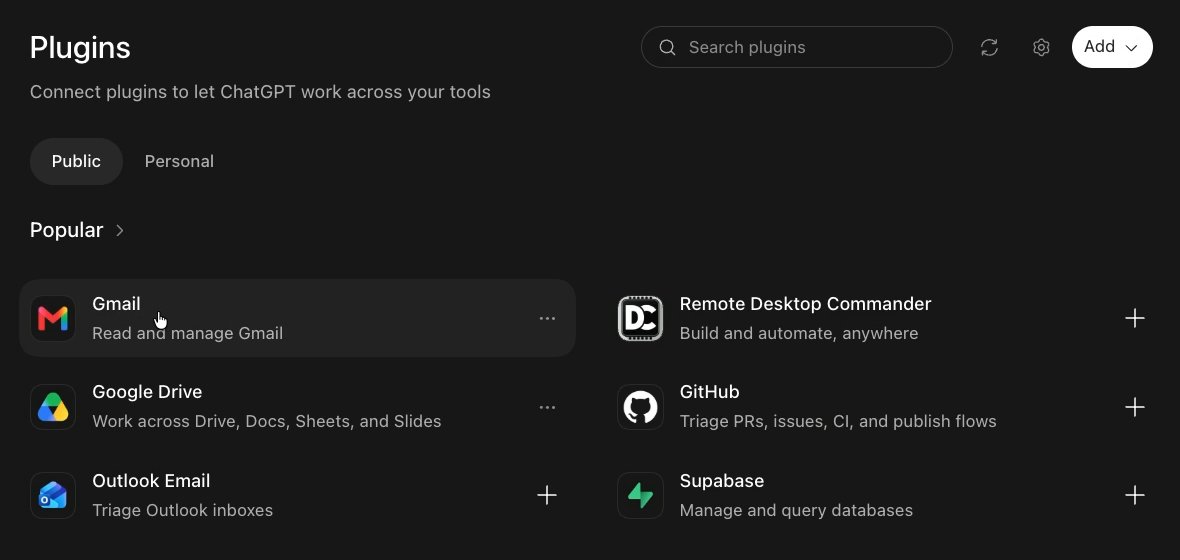Add the GitHub plugin
Image resolution: width=1180 pixels, height=560 pixels.
click(x=1135, y=407)
